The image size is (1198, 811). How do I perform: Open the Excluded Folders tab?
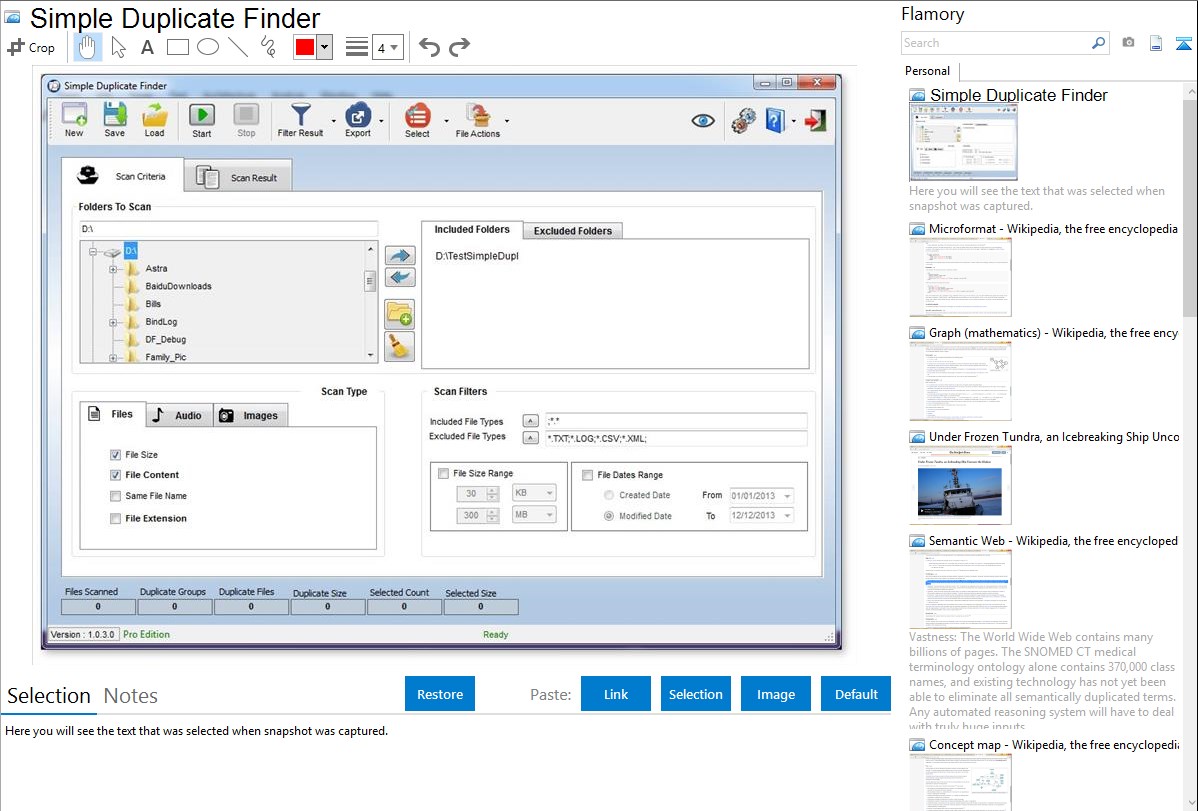572,231
